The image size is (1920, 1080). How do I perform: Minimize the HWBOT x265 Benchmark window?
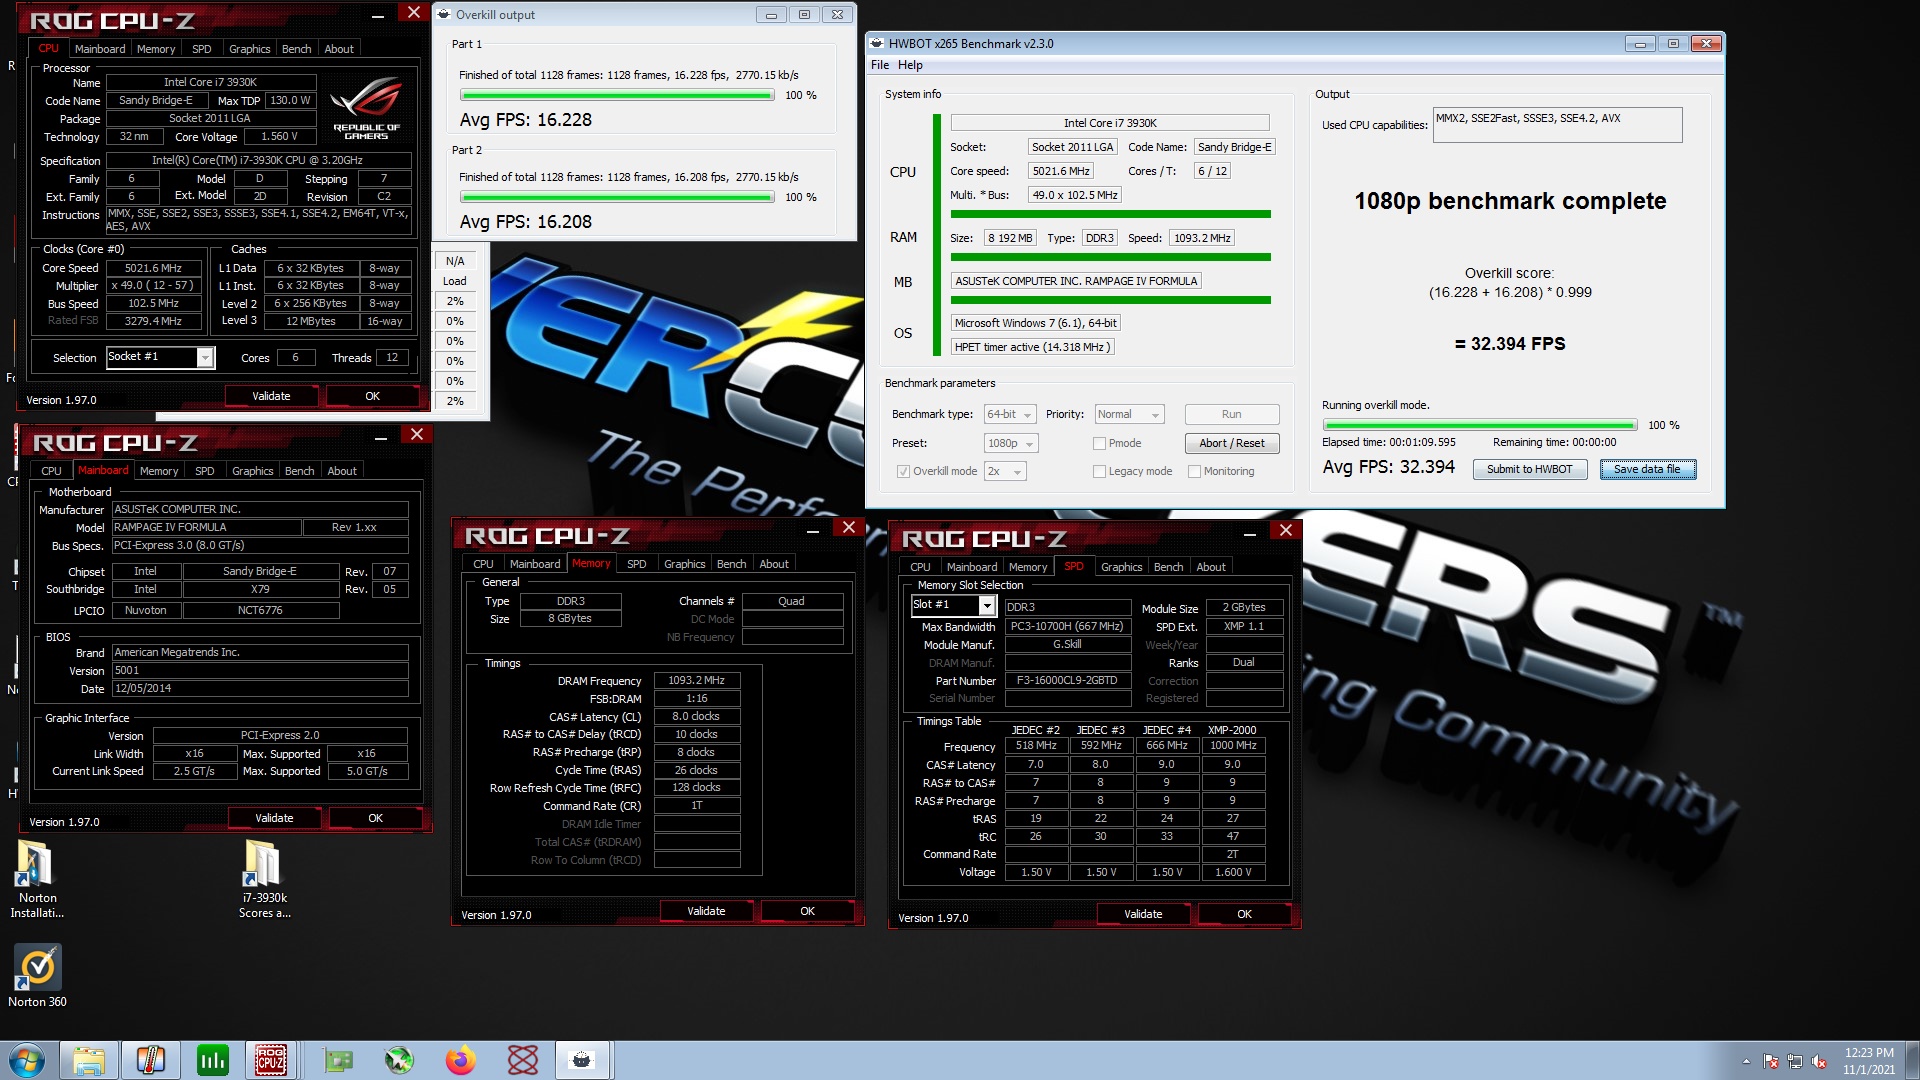click(1640, 44)
